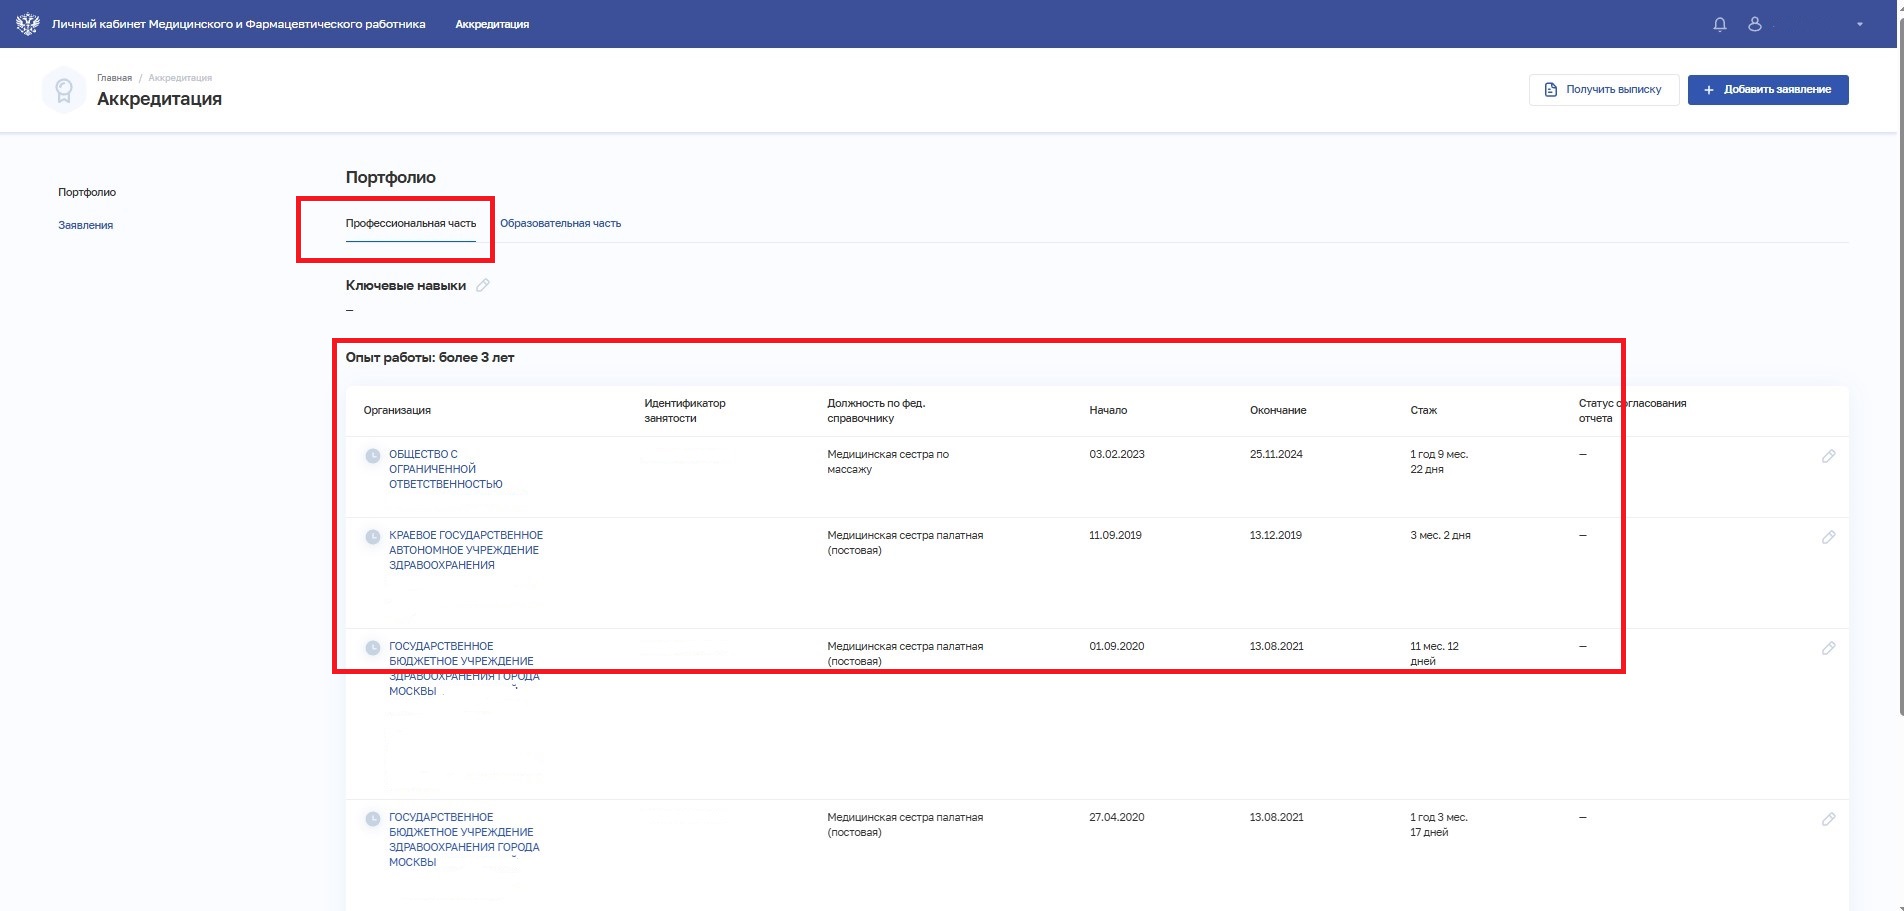Click the accreditation badge icon near title
The height and width of the screenshot is (911, 1904).
[x=64, y=90]
